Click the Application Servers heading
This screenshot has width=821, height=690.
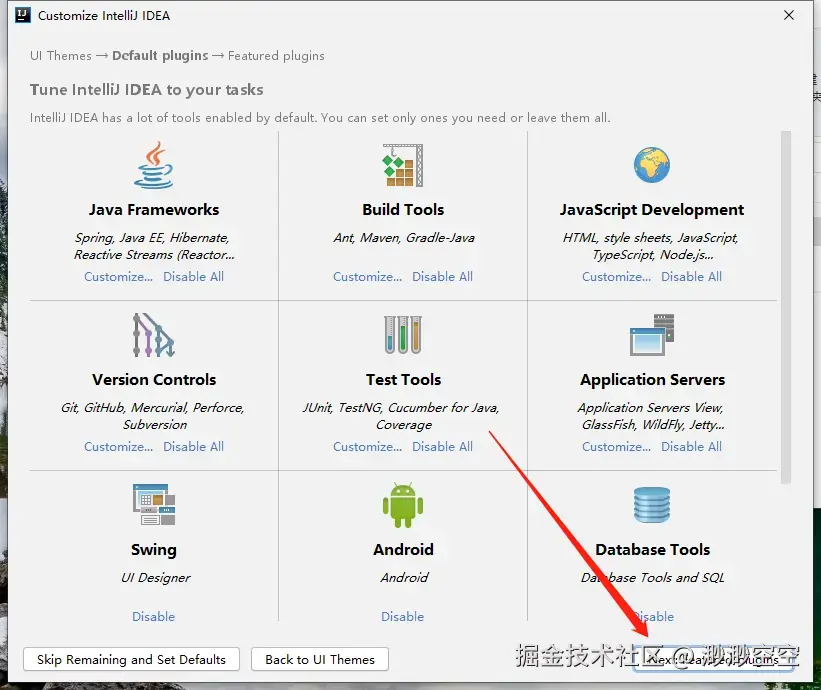point(652,380)
